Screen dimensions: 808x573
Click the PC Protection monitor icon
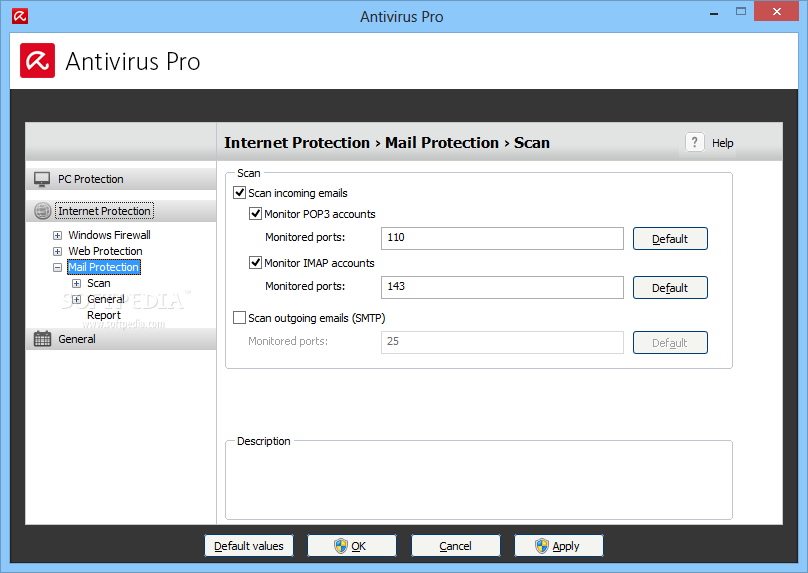pyautogui.click(x=42, y=179)
